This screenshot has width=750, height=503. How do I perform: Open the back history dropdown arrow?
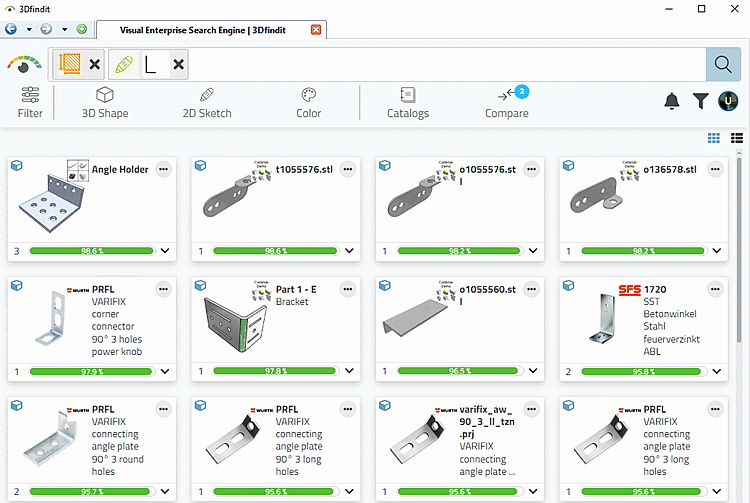[29, 29]
